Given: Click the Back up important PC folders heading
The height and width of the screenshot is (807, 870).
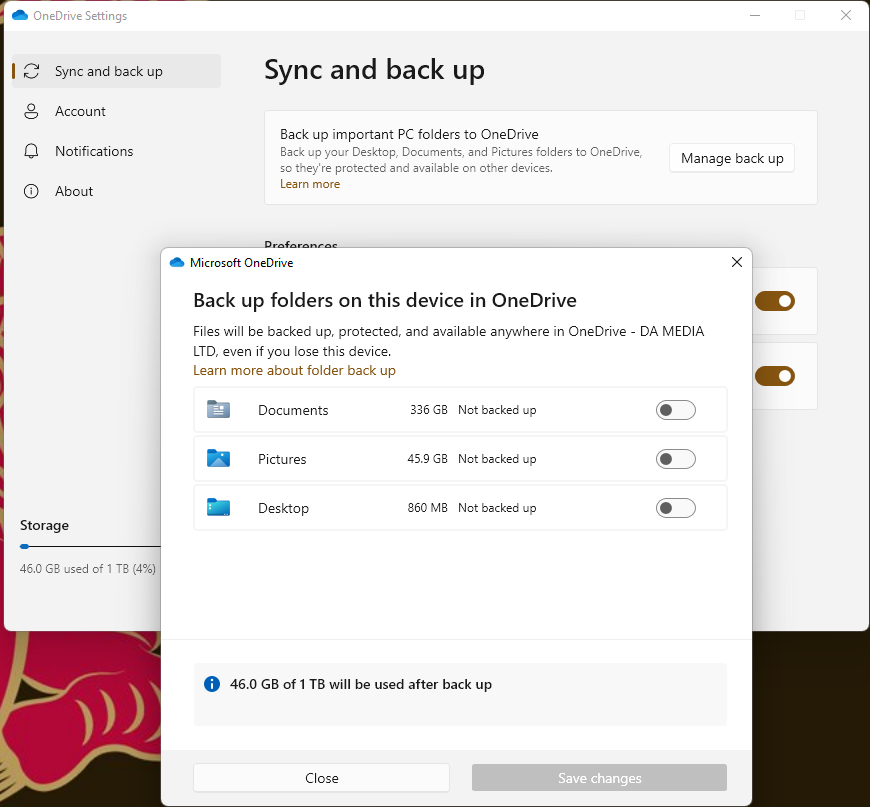Looking at the screenshot, I should [409, 134].
